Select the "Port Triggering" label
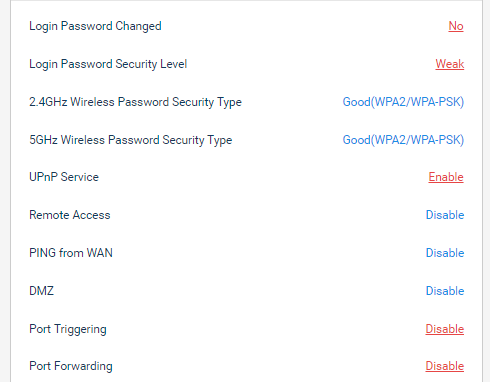The width and height of the screenshot is (490, 382). [x=68, y=330]
